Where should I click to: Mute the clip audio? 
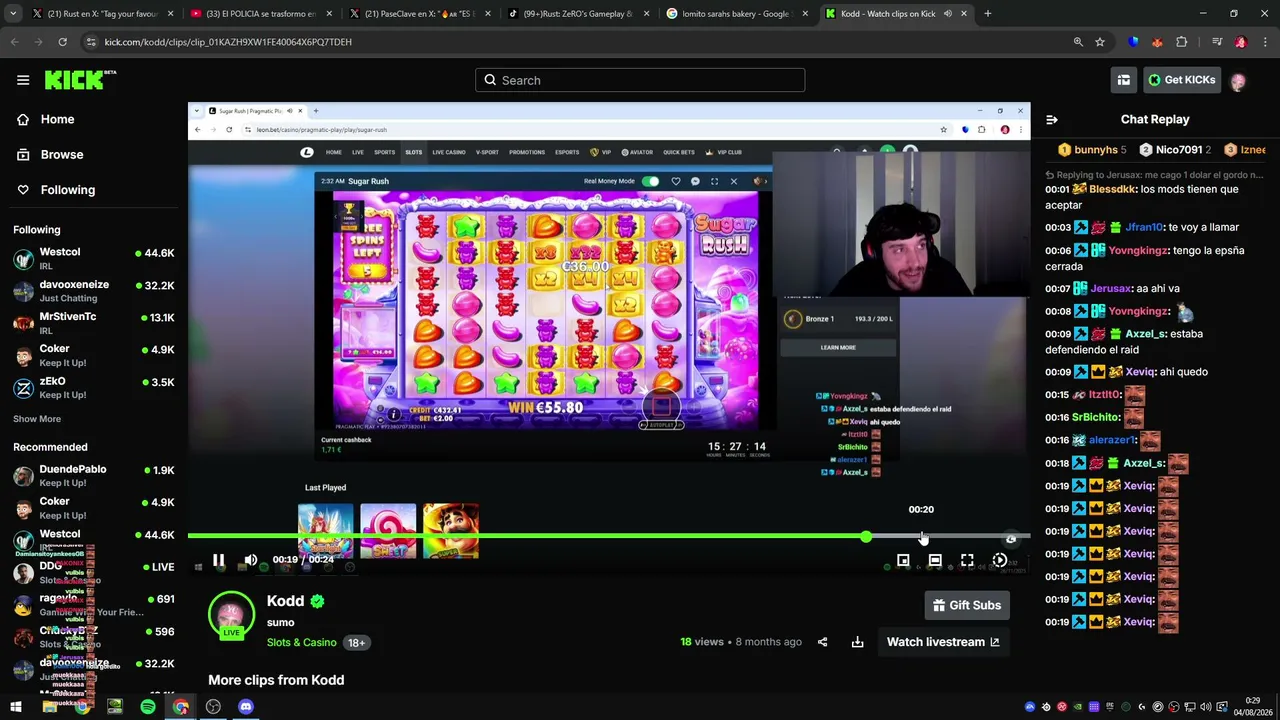pos(251,560)
